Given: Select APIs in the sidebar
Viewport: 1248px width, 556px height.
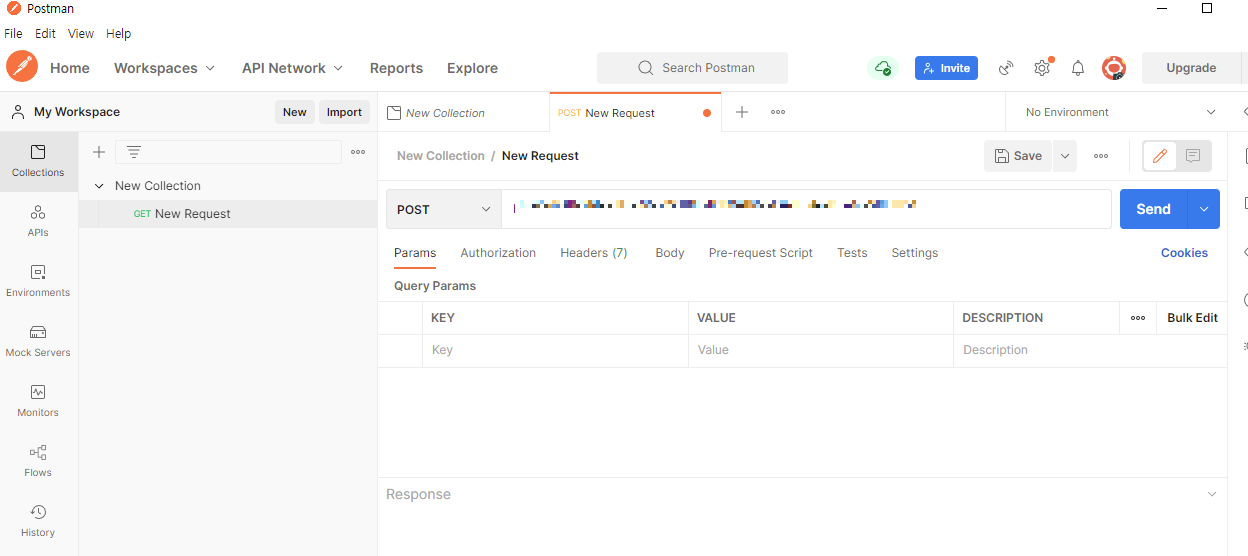Looking at the screenshot, I should click(38, 221).
